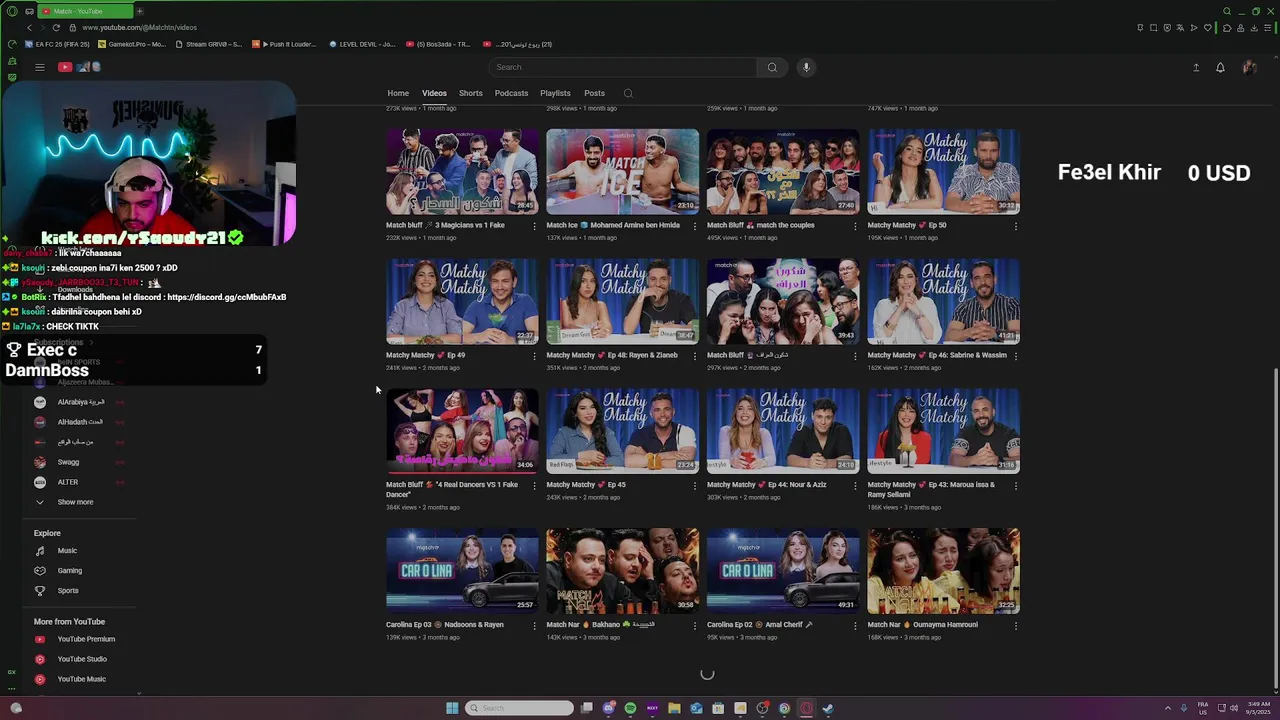Go back with the browser back arrow

[x=29, y=27]
